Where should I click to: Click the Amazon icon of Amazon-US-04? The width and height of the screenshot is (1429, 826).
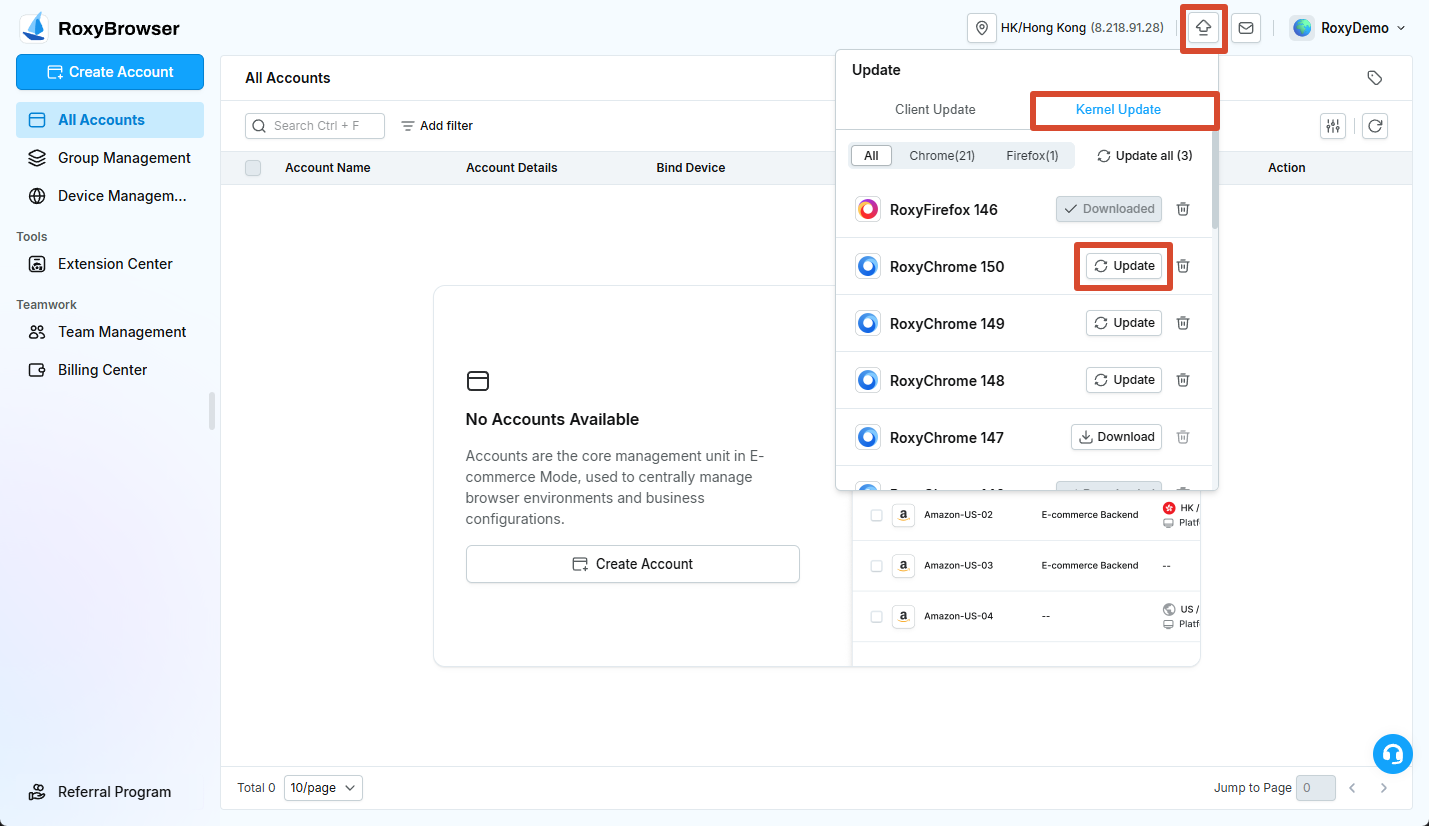pos(903,616)
